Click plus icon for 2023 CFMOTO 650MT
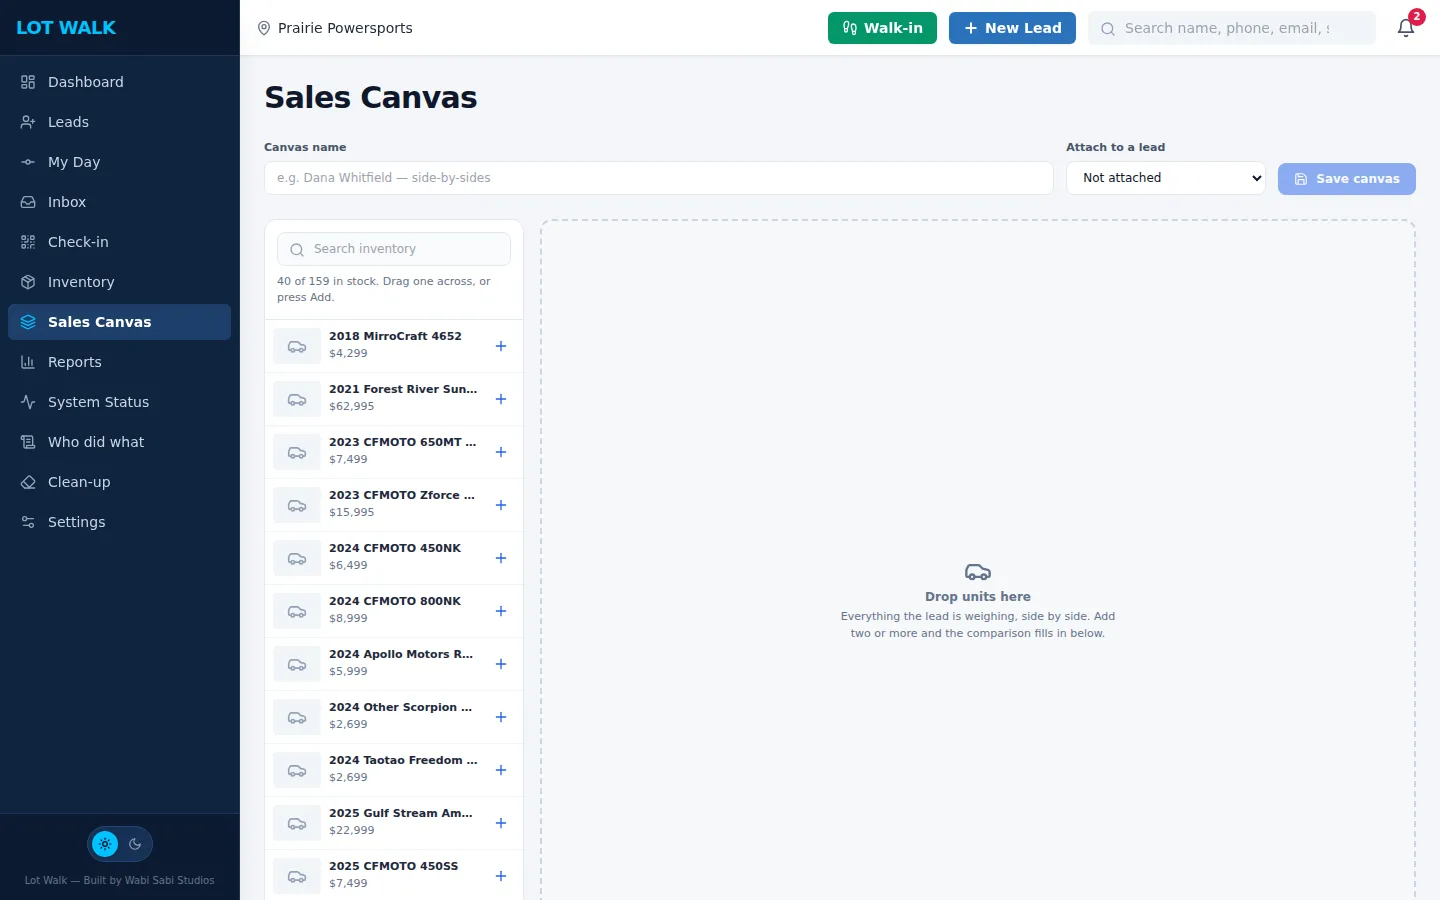1440x900 pixels. point(501,452)
